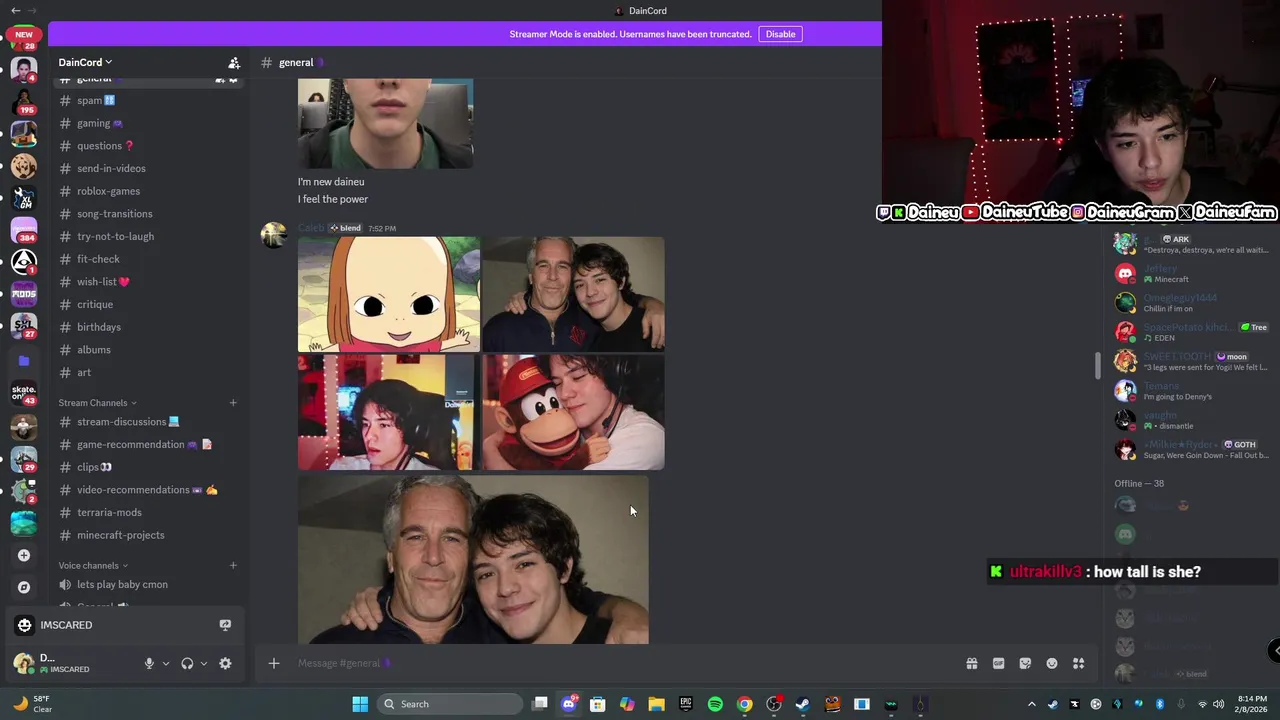Open the sticker picker icon
The width and height of the screenshot is (1280, 720).
click(x=1025, y=663)
